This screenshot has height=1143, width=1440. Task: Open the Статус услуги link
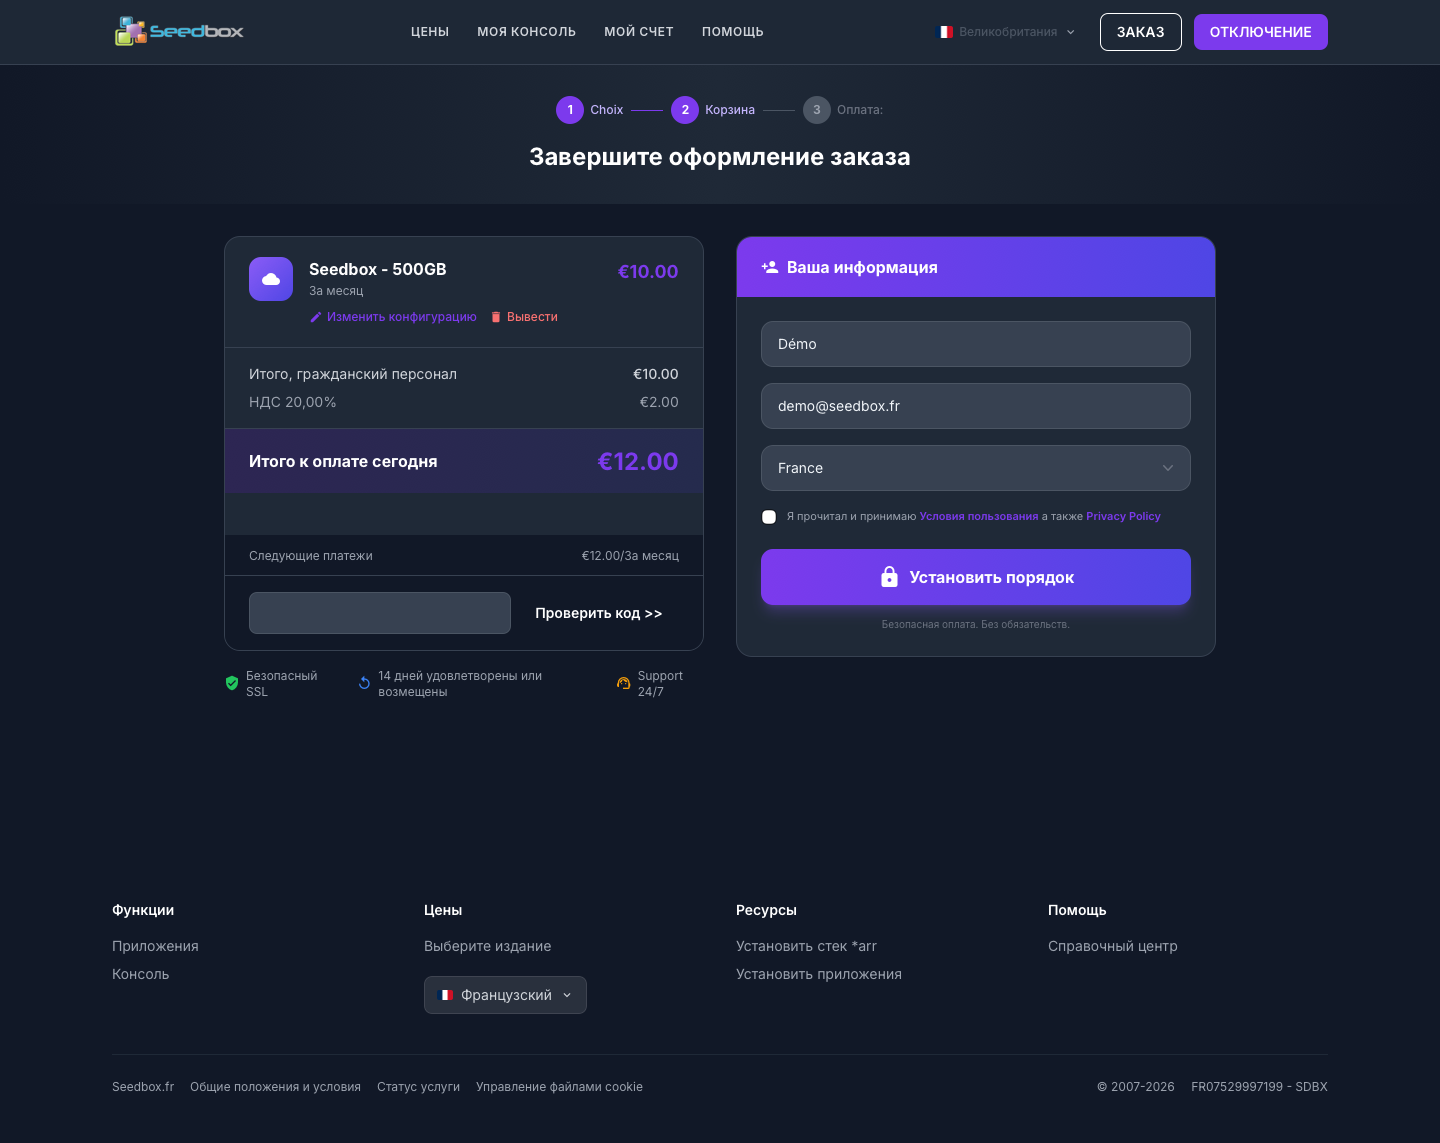point(418,1087)
